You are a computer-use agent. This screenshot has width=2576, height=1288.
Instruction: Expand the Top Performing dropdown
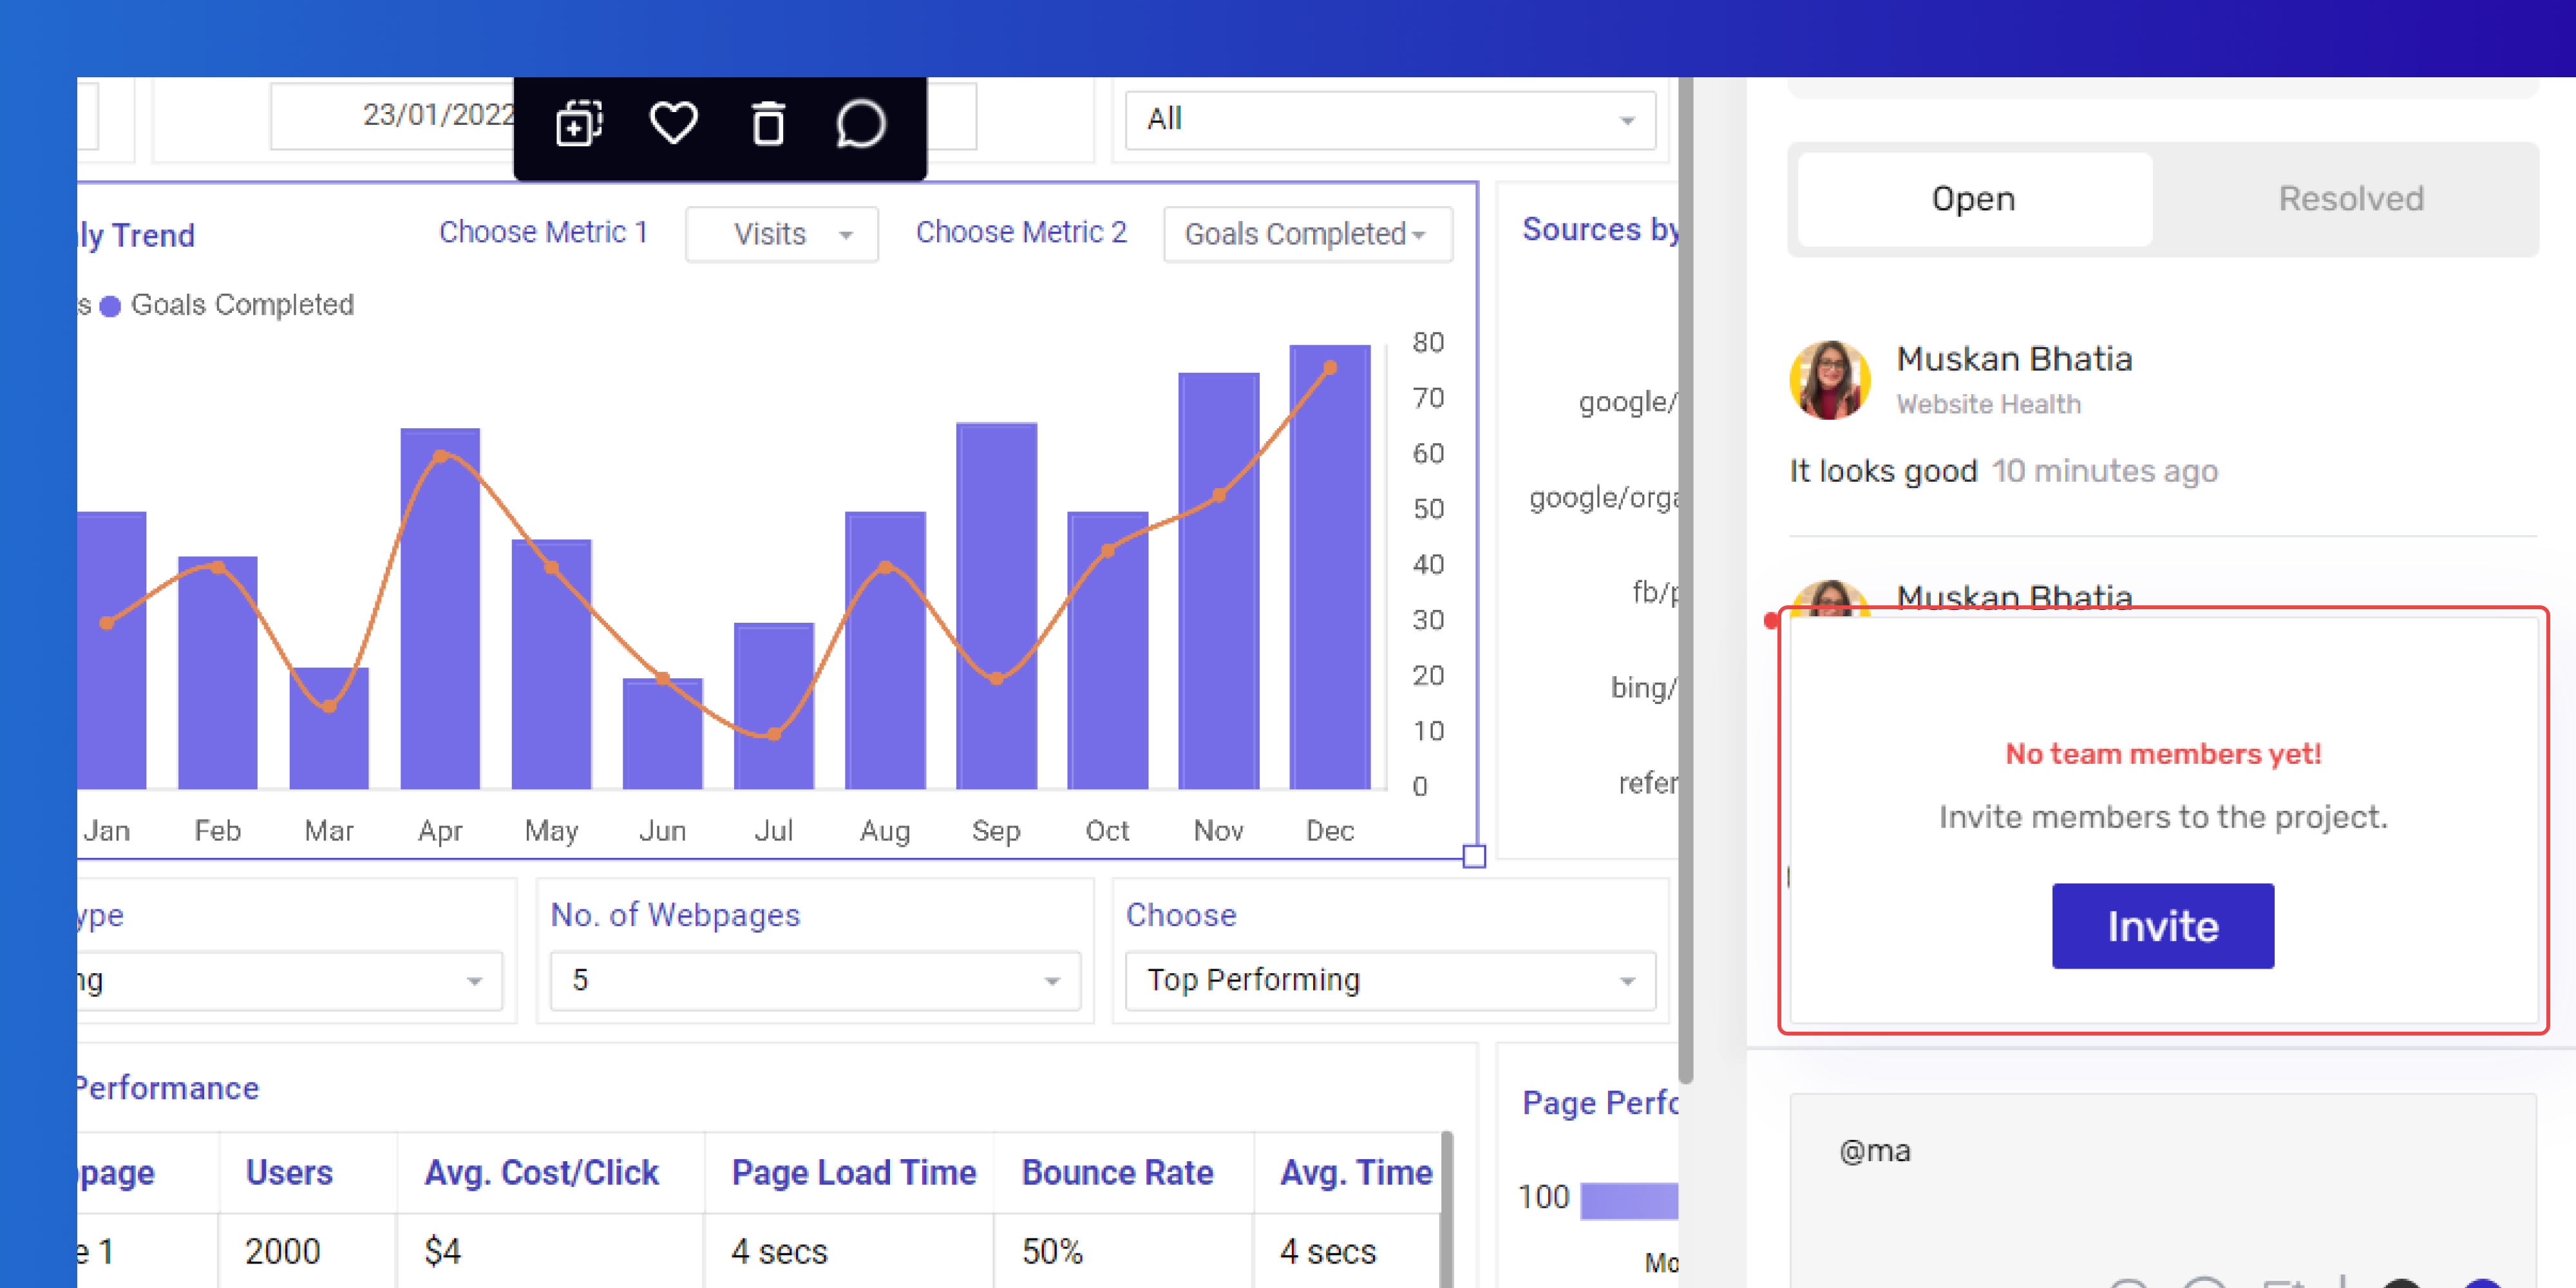(x=1390, y=980)
